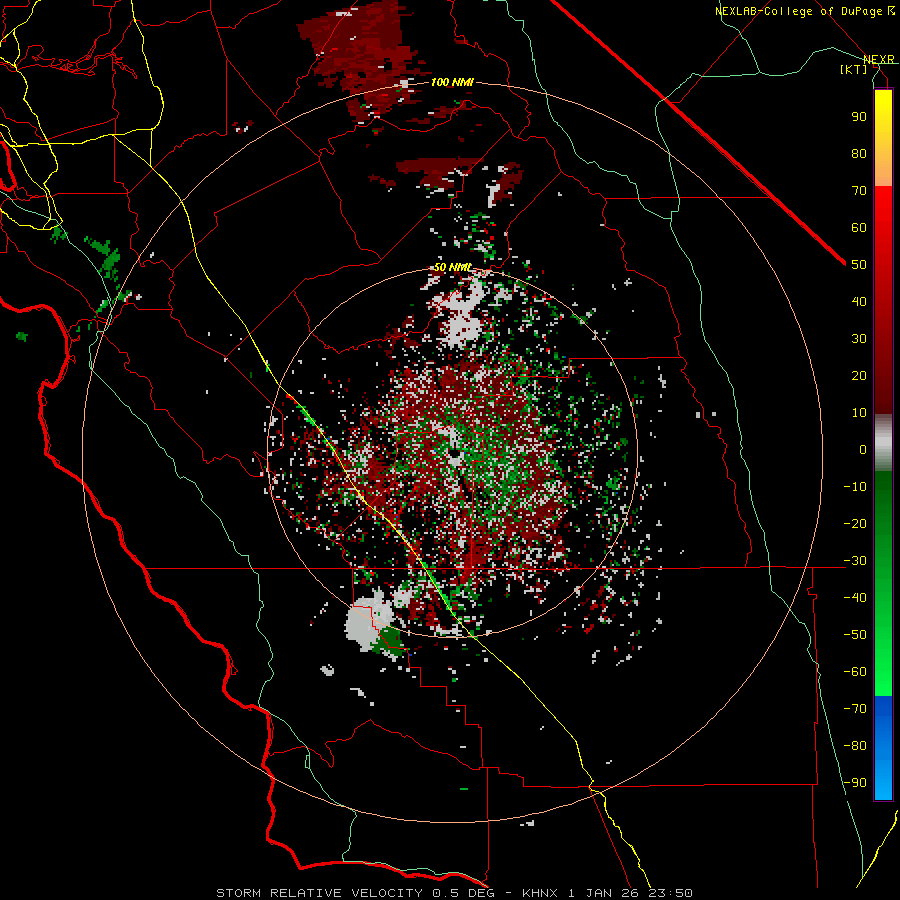Viewport: 900px width, 900px height.
Task: Click the 90 value on the velocity scale
Action: [859, 117]
